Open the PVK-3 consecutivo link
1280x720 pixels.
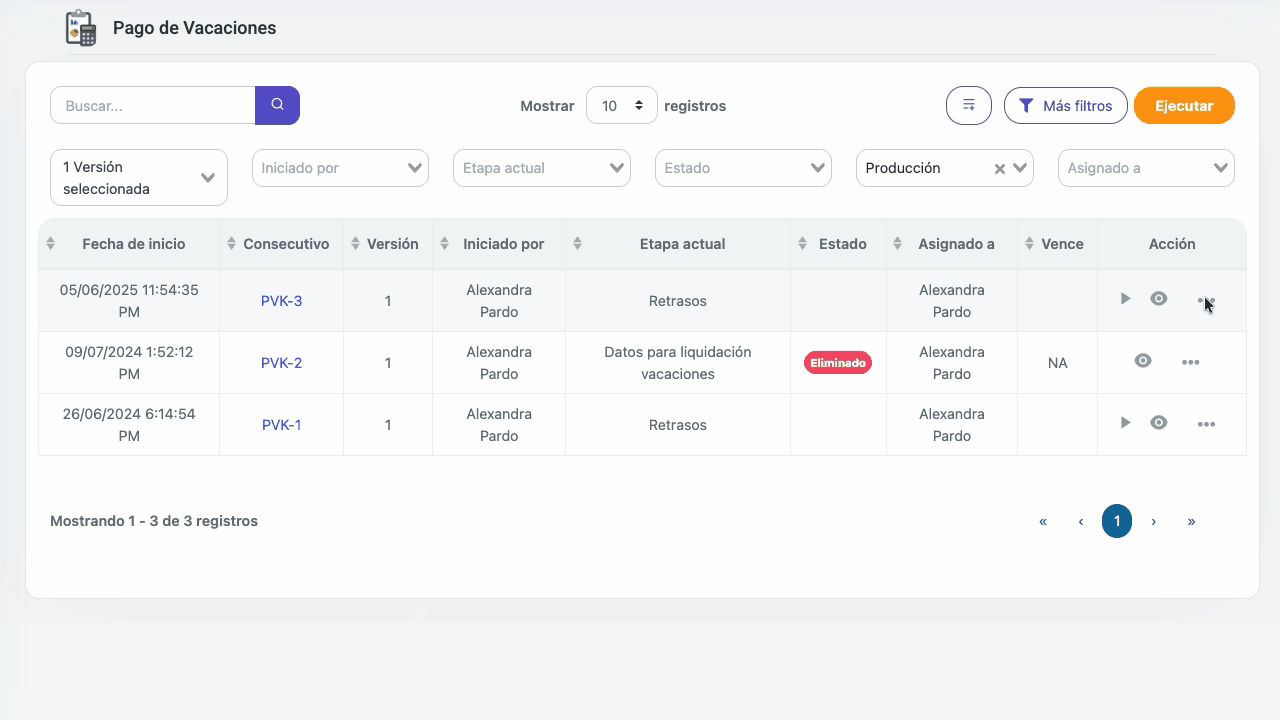[x=281, y=301]
